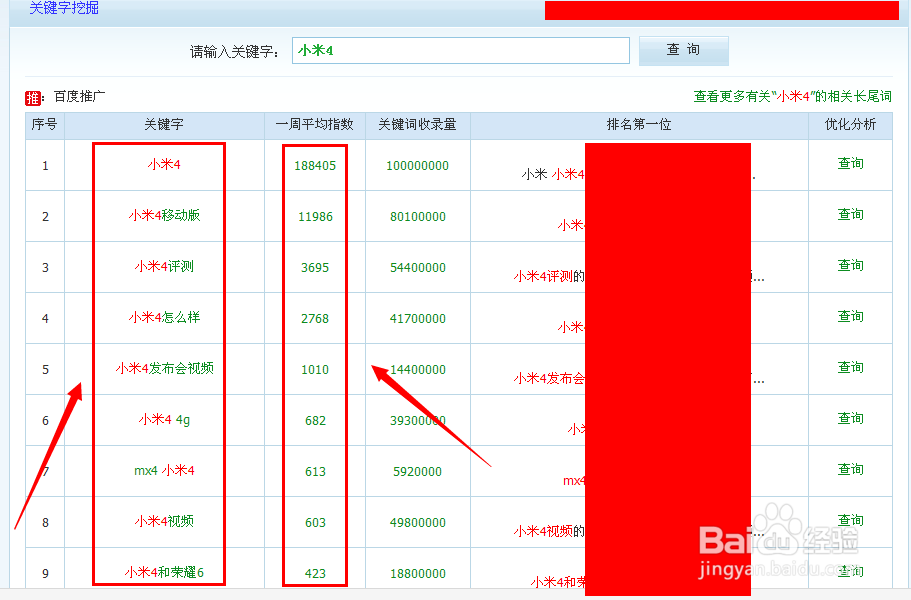This screenshot has height=600, width=911.
Task: Open keyword 小米4 in row 1
Action: pos(164,165)
